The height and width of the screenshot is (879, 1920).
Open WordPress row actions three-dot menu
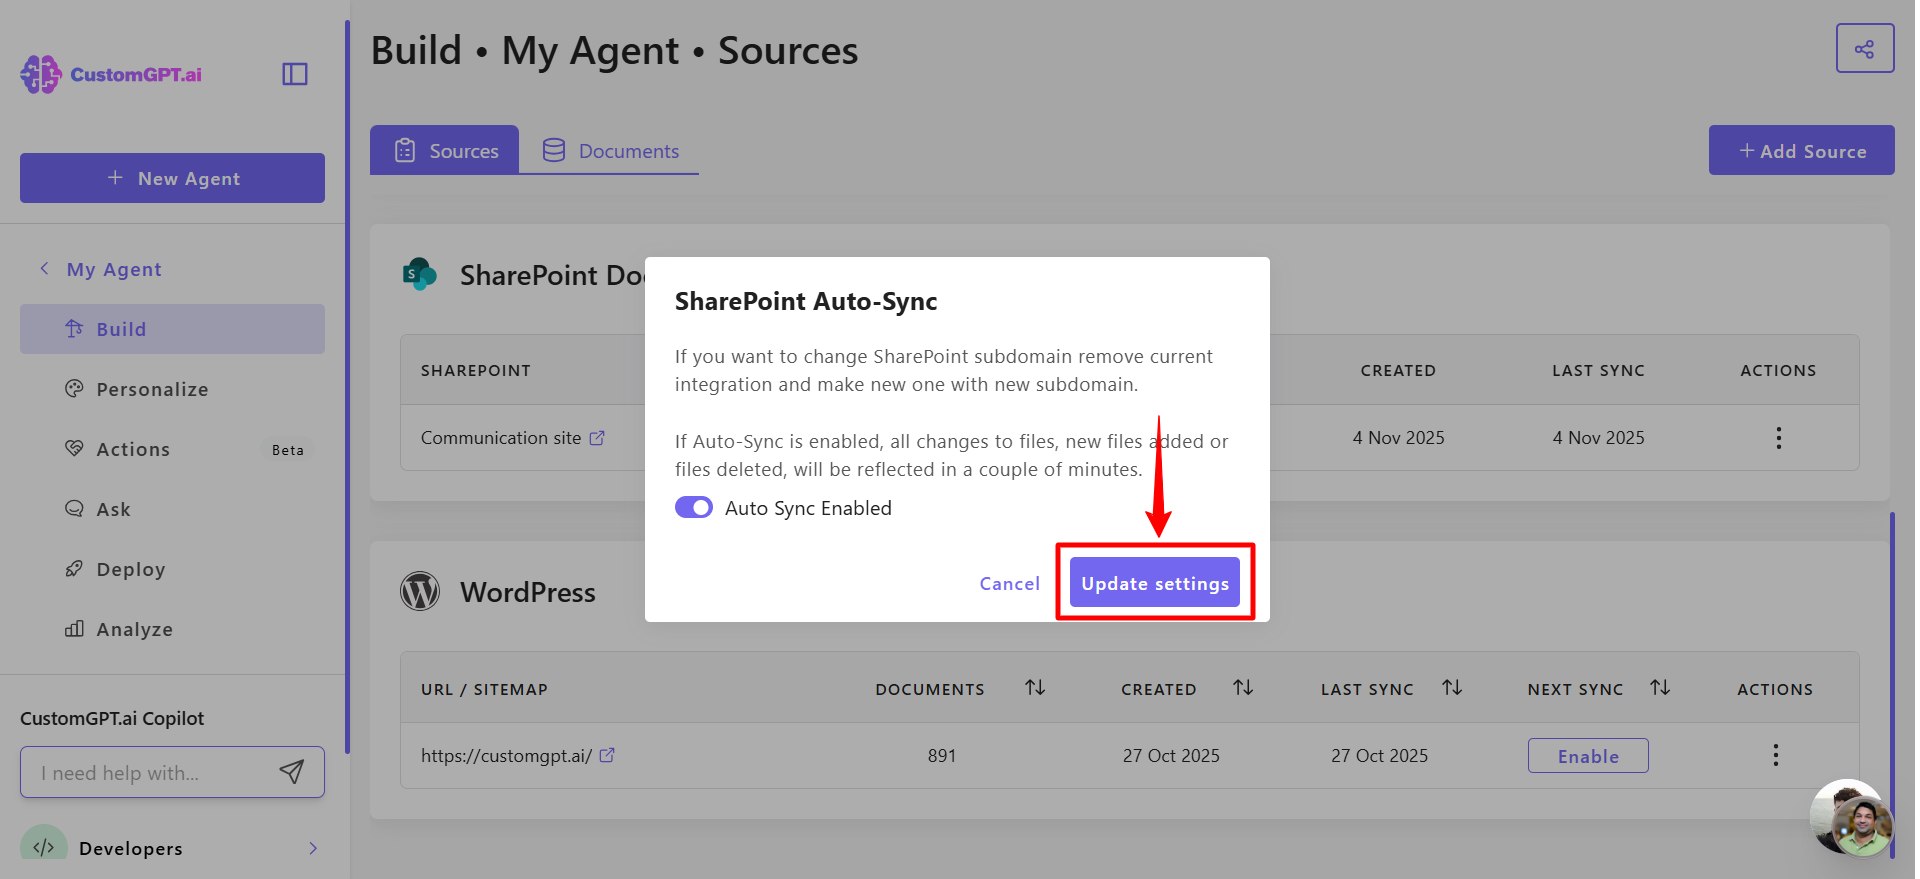[x=1775, y=755]
